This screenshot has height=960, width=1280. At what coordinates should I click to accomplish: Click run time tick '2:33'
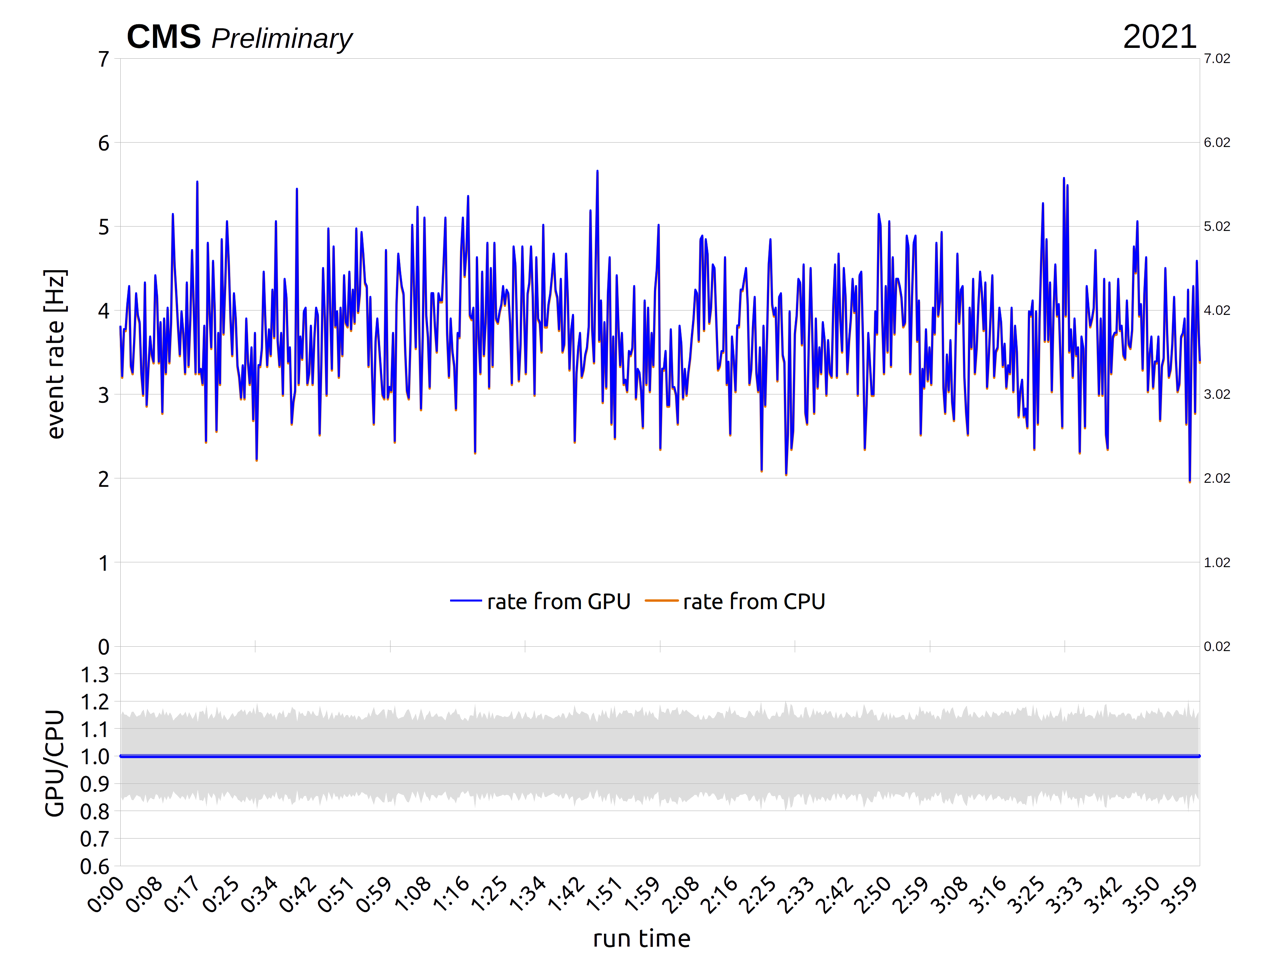coord(799,895)
